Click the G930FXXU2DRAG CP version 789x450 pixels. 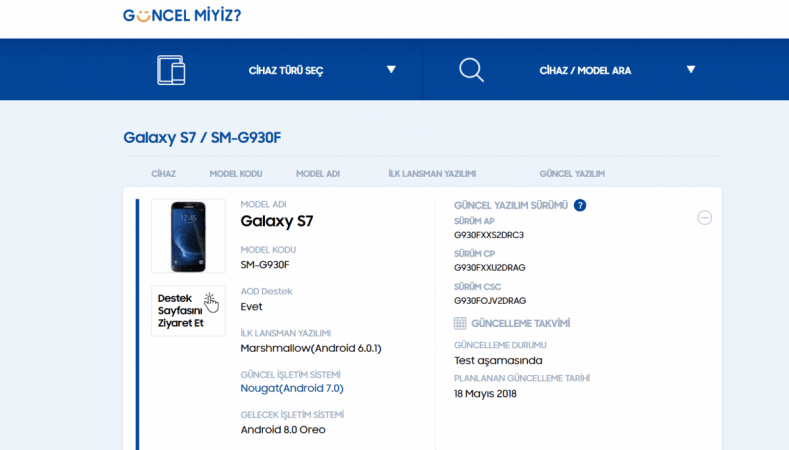[490, 268]
